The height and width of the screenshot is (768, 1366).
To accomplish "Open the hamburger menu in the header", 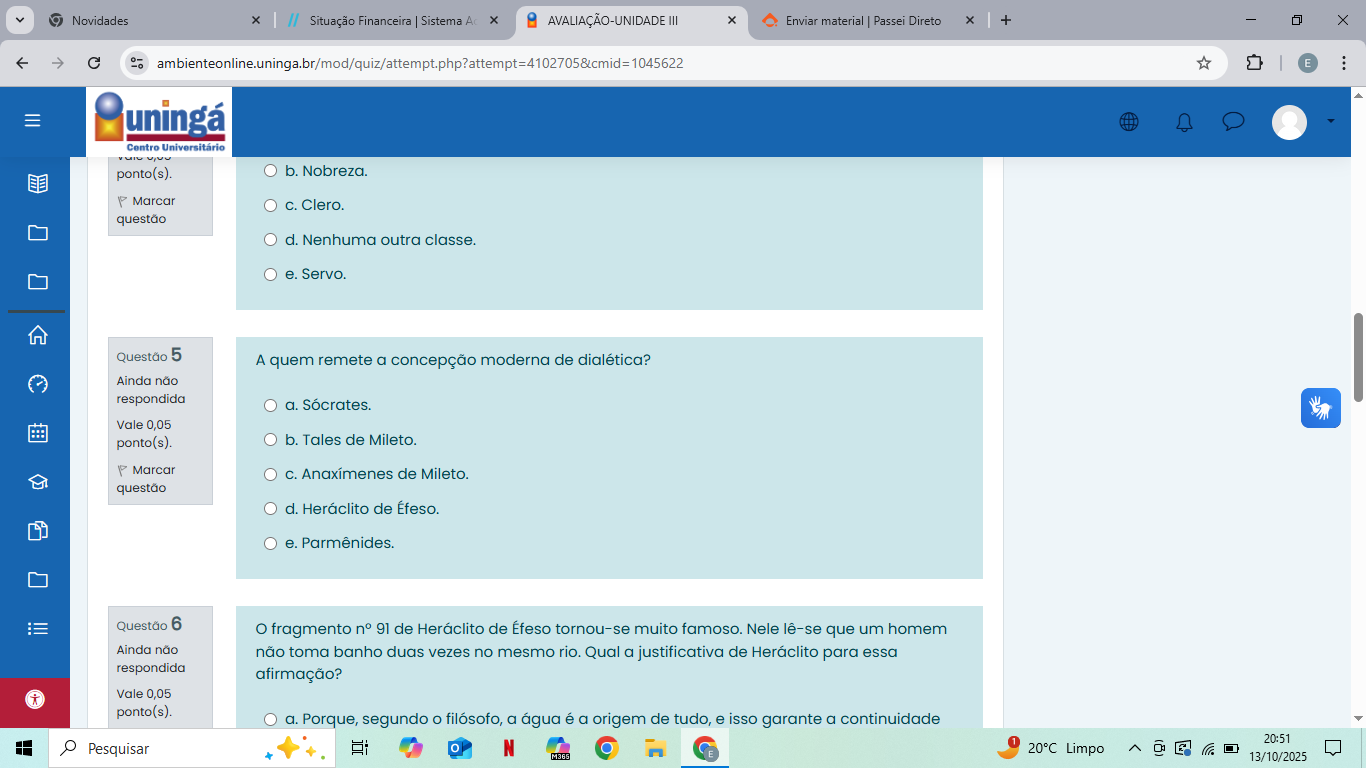I will coord(33,121).
